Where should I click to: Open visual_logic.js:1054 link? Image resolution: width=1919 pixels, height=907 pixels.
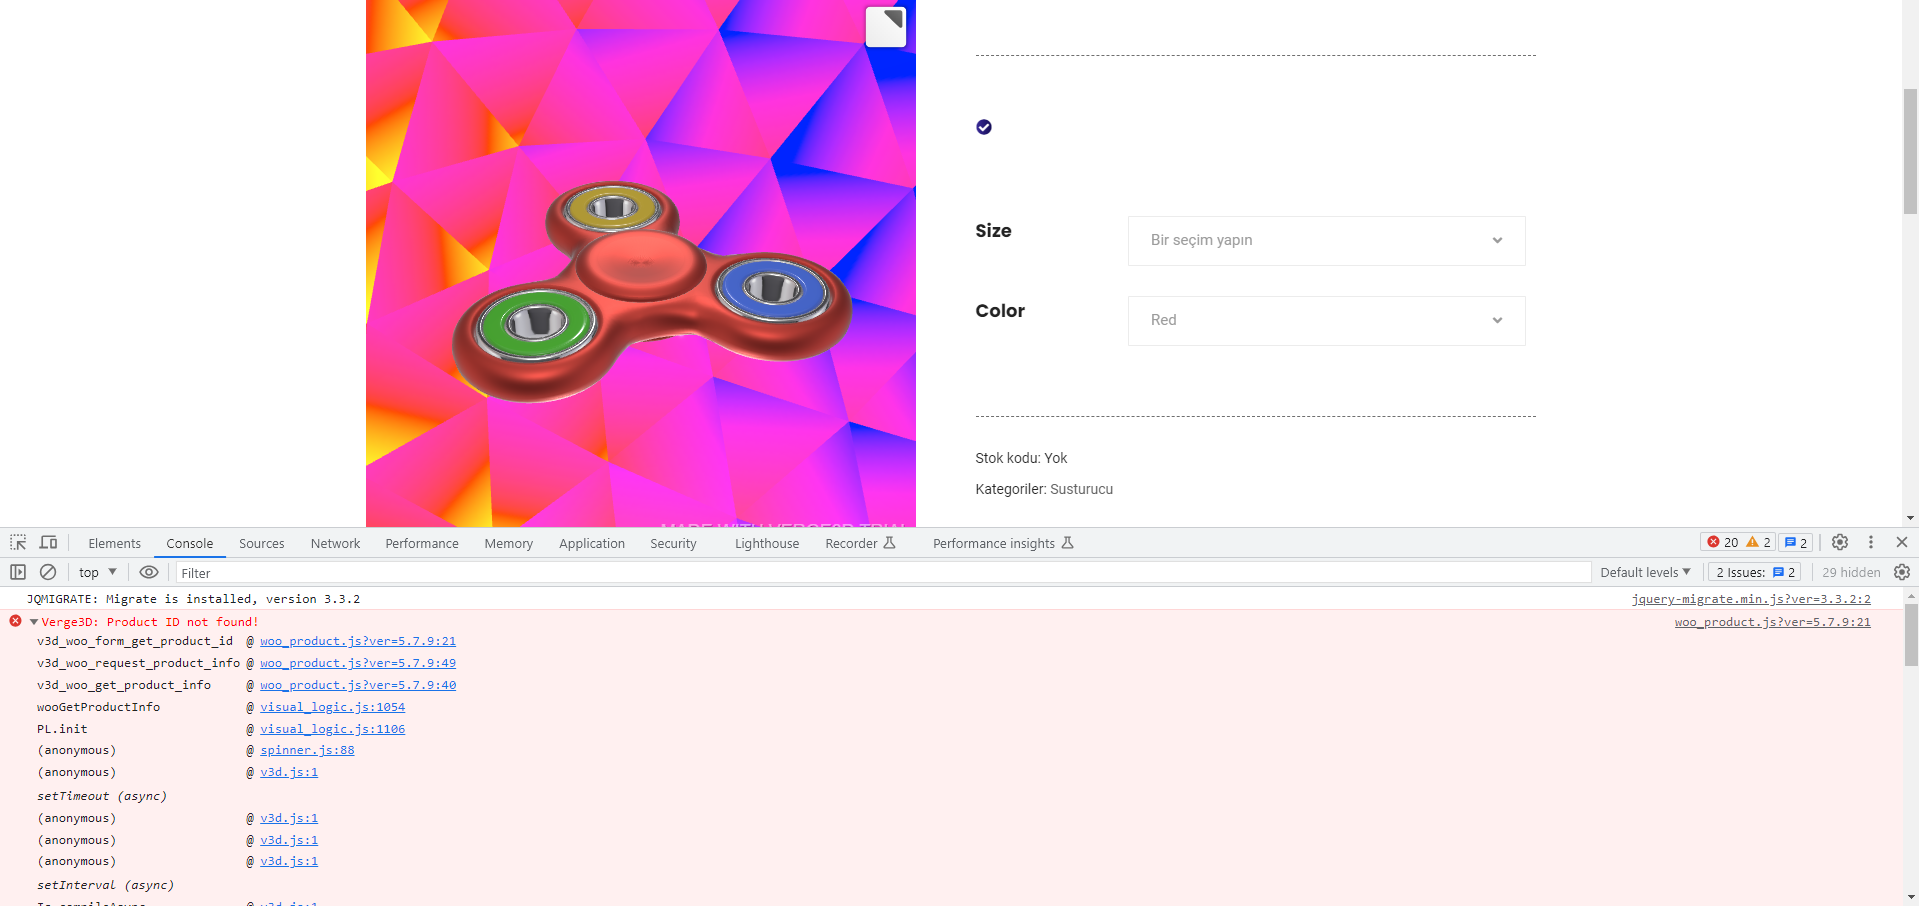tap(333, 707)
